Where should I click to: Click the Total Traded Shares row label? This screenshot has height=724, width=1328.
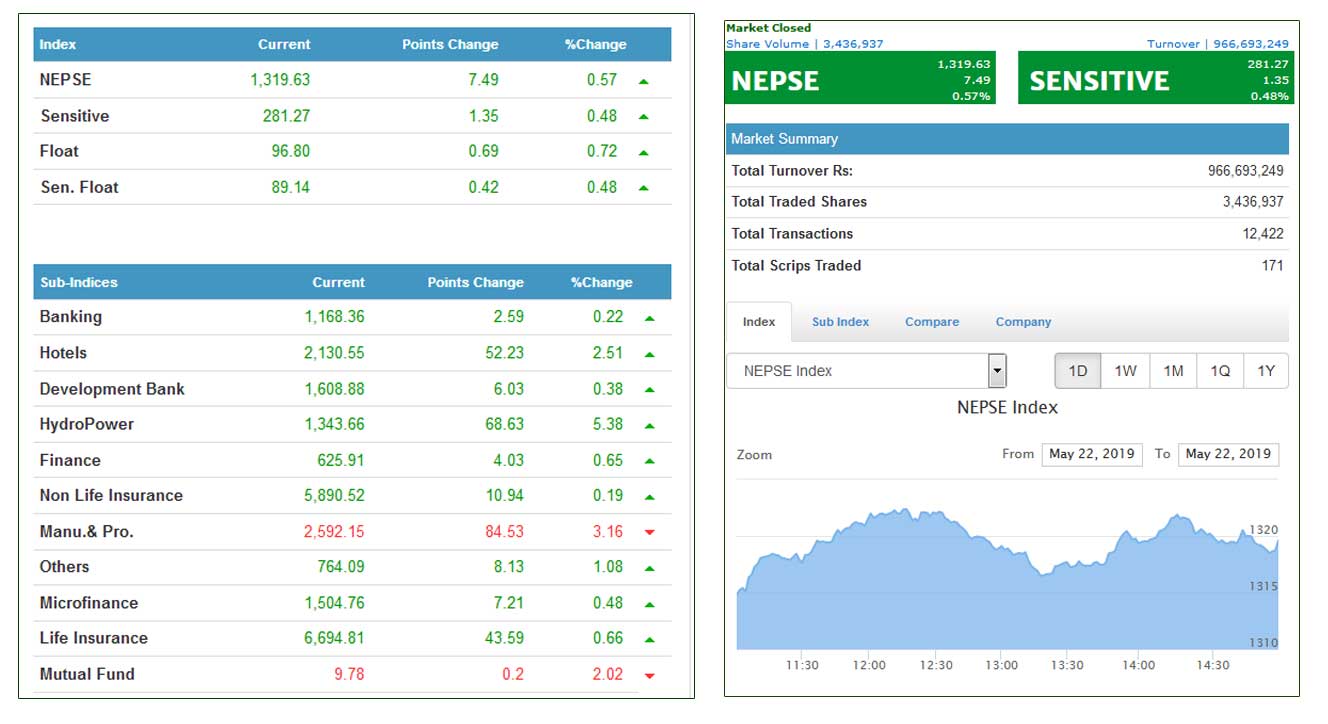799,202
